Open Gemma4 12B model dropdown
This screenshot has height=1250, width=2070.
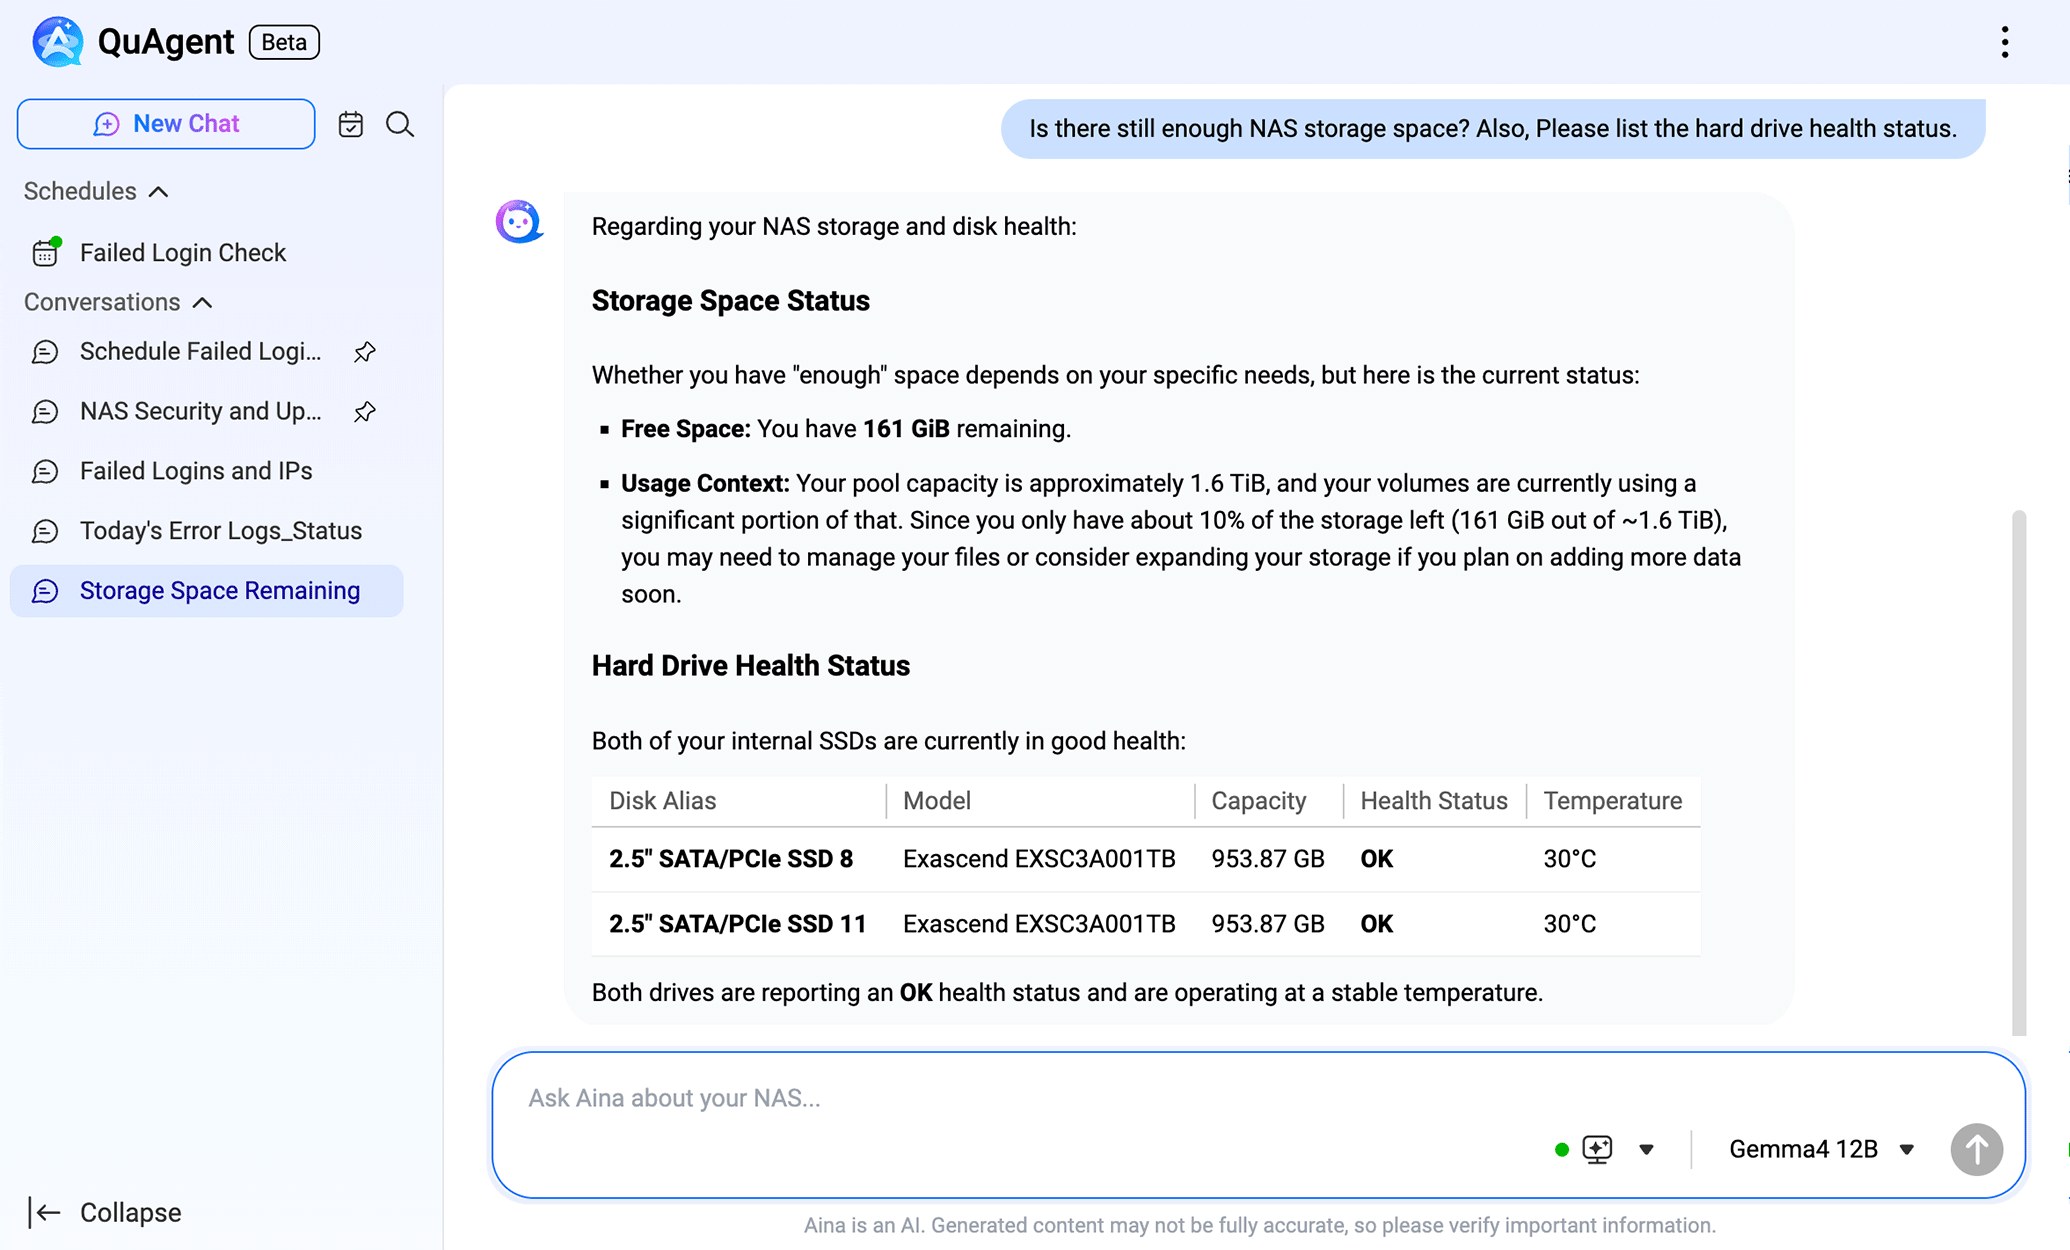coord(1821,1150)
